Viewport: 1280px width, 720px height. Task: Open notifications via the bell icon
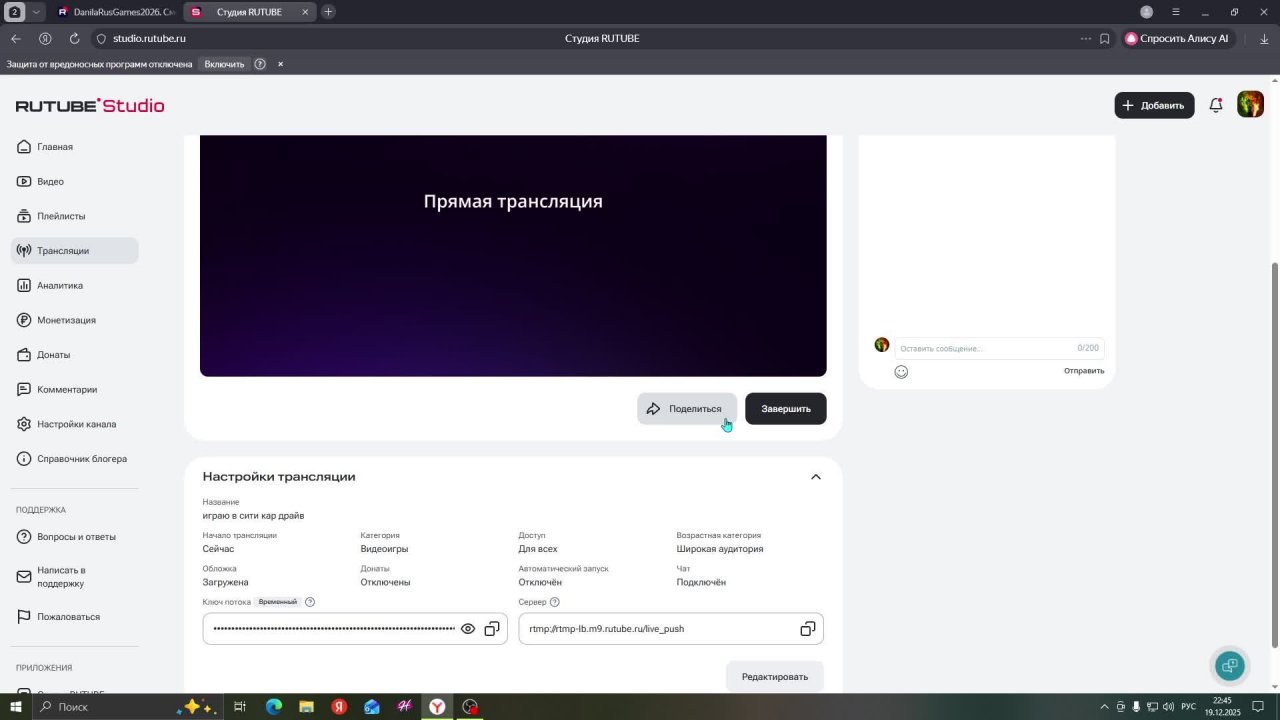click(1216, 105)
